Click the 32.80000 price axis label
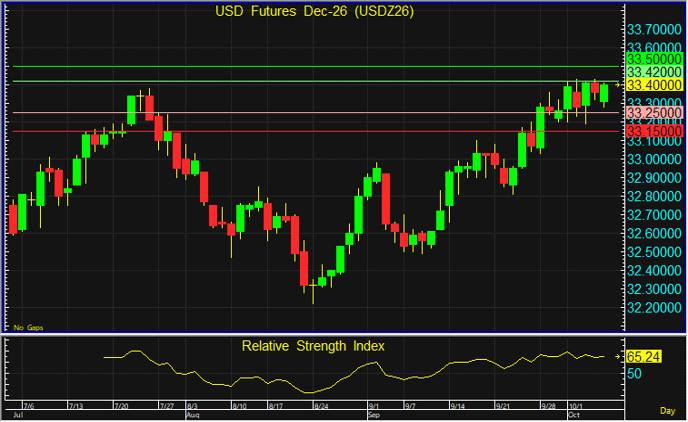This screenshot has width=688, height=422. pos(654,196)
